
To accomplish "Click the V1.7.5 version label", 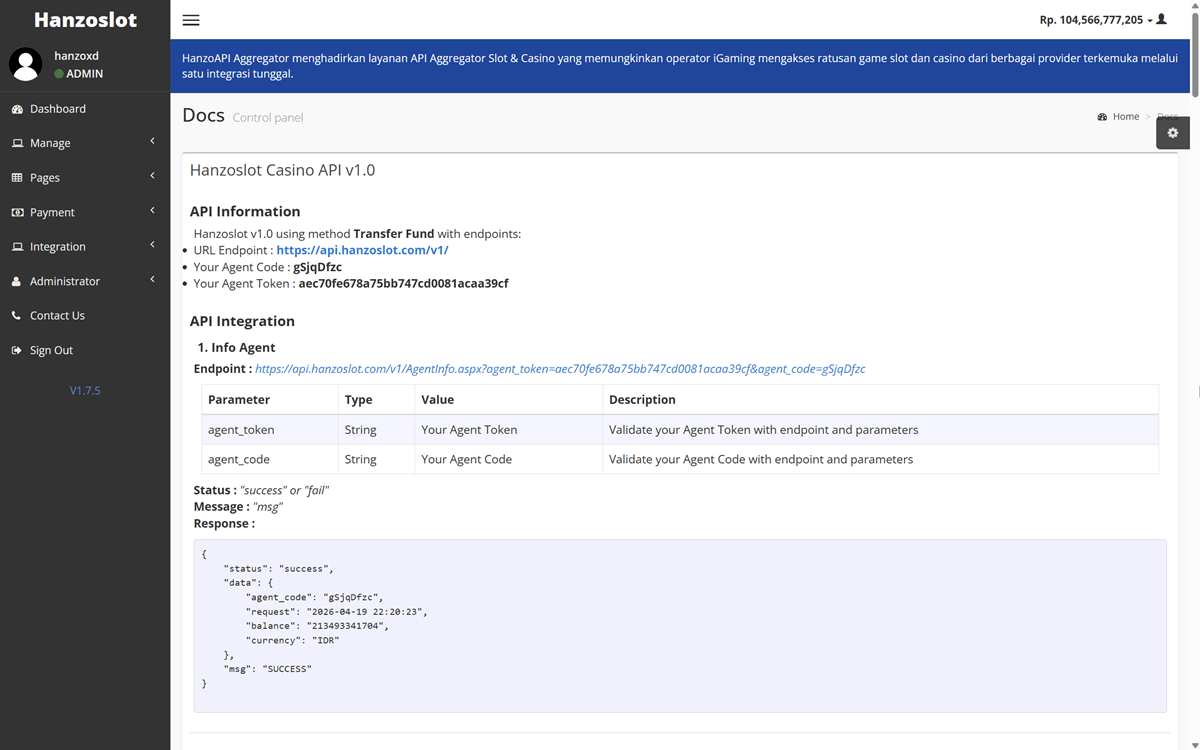I will tap(85, 391).
